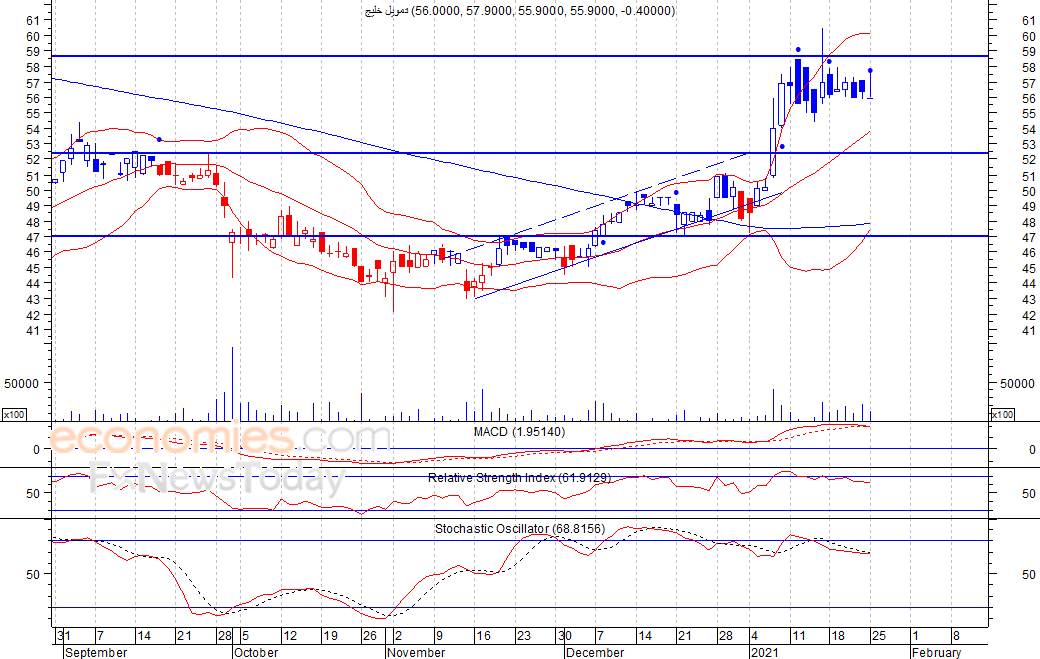The height and width of the screenshot is (659, 1040).
Task: Click date 25 on the time axis
Action: coord(879,636)
